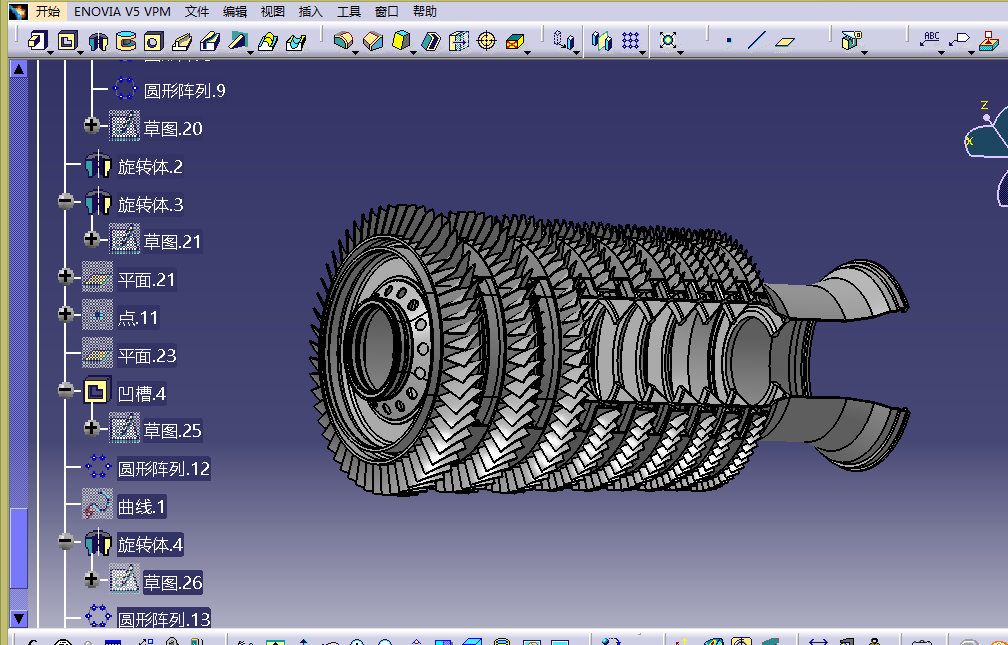The image size is (1008, 645).
Task: Expand the 草图.26 tree node
Action: pos(92,579)
